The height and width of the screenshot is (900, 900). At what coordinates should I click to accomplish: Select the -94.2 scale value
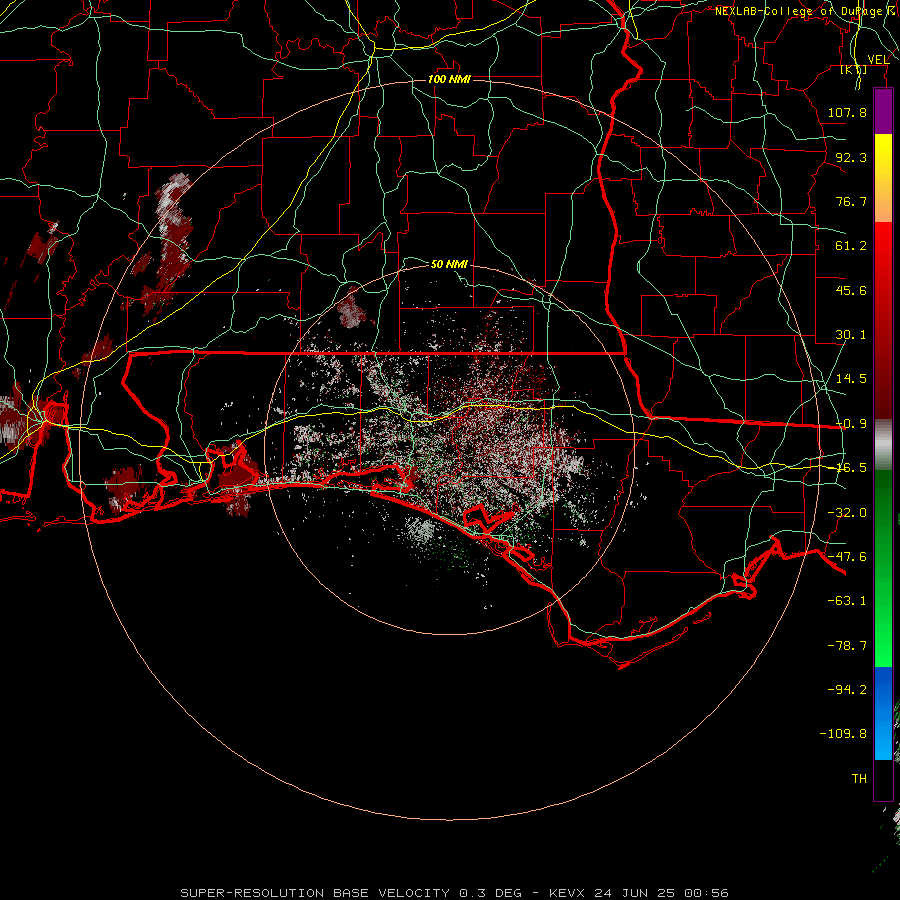[847, 690]
